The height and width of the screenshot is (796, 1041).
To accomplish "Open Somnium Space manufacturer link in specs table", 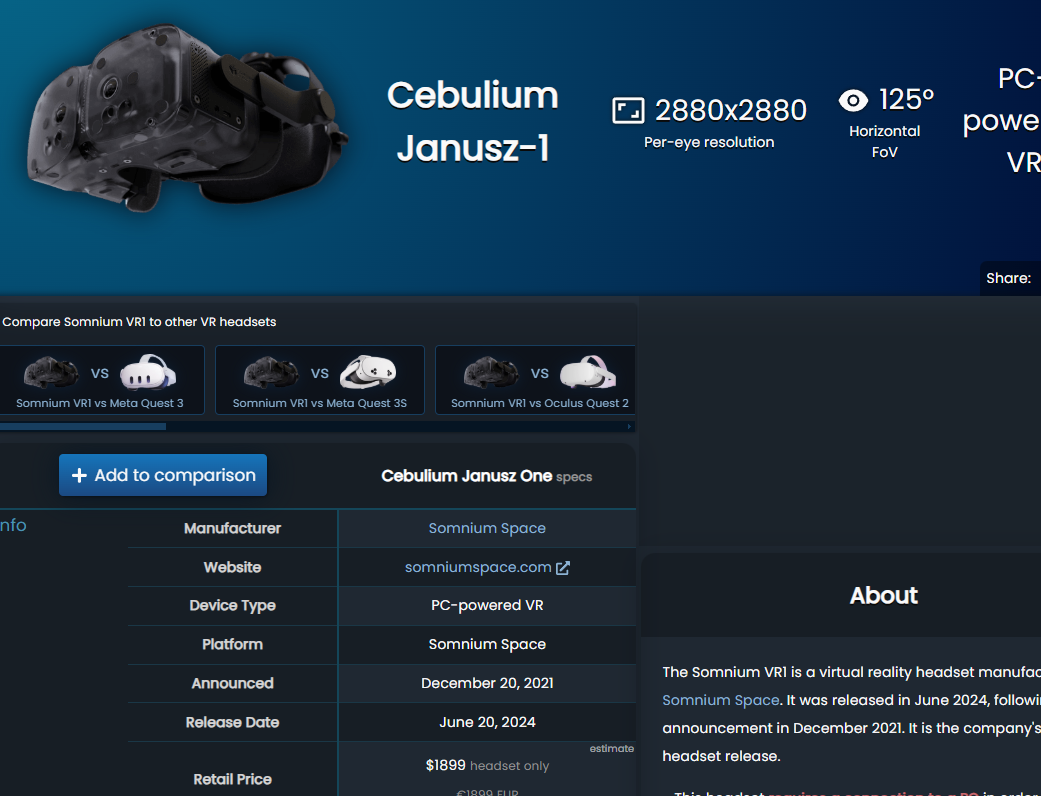I will [x=487, y=528].
